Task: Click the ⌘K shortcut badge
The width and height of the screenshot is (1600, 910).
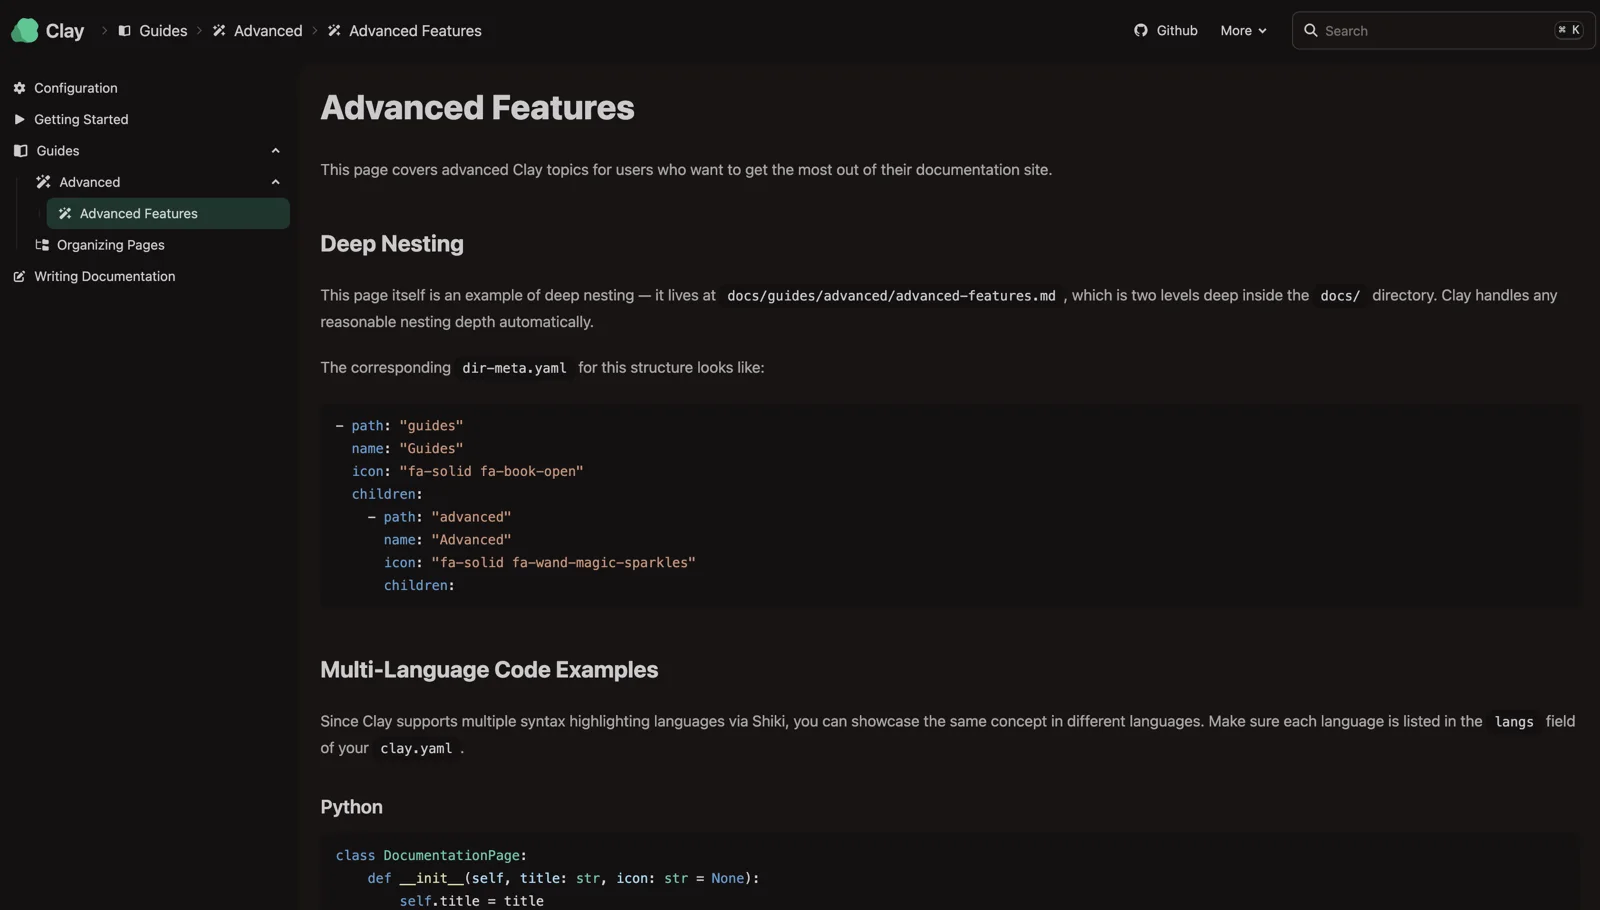Action: pos(1568,30)
